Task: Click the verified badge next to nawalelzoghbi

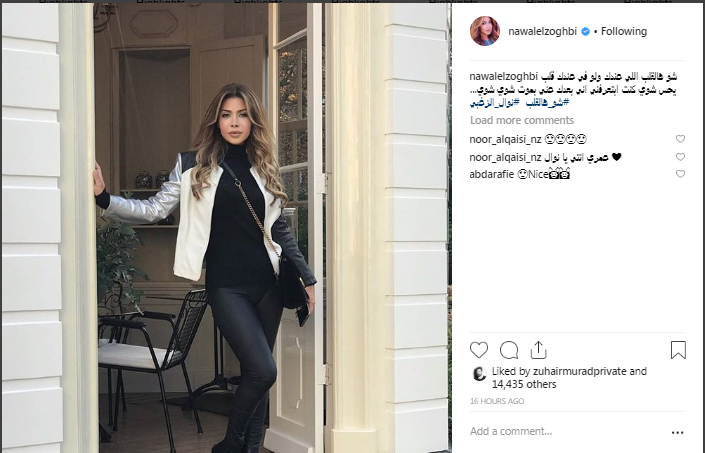Action: 585,31
